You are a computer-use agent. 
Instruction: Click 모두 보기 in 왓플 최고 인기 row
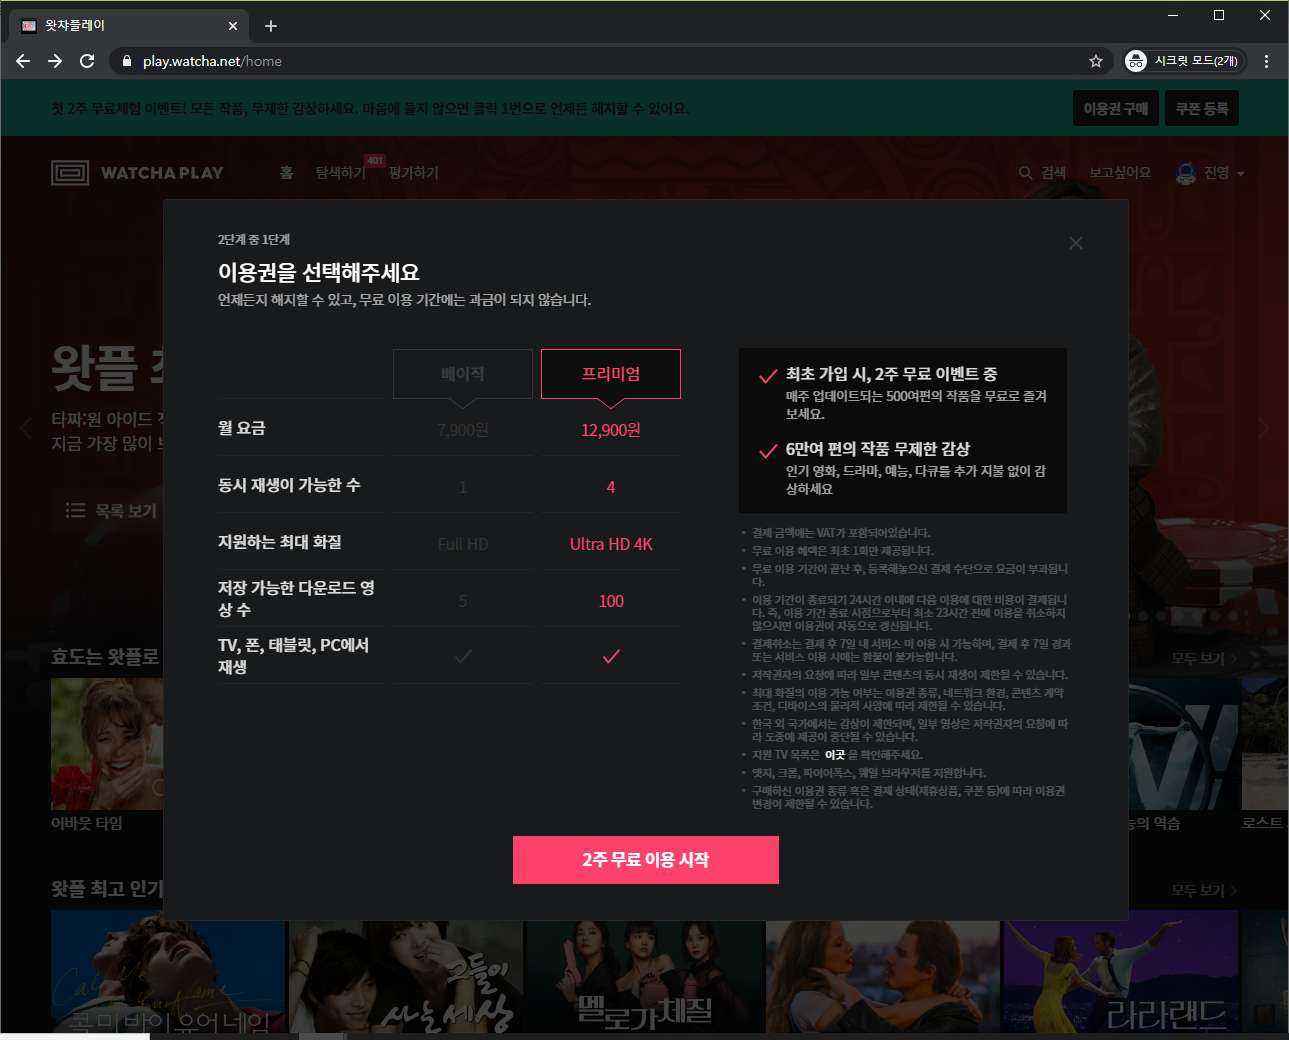(1204, 890)
